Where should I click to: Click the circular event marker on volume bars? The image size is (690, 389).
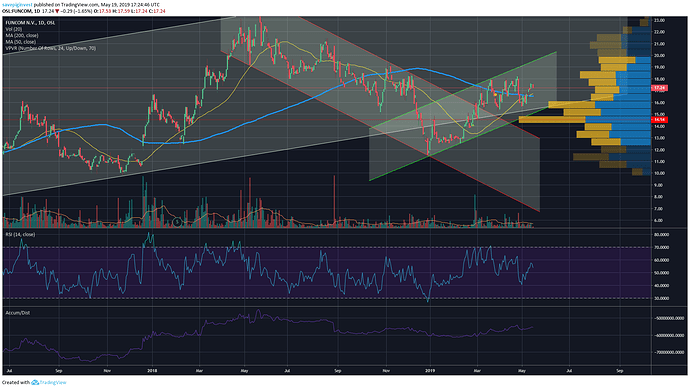click(x=177, y=222)
